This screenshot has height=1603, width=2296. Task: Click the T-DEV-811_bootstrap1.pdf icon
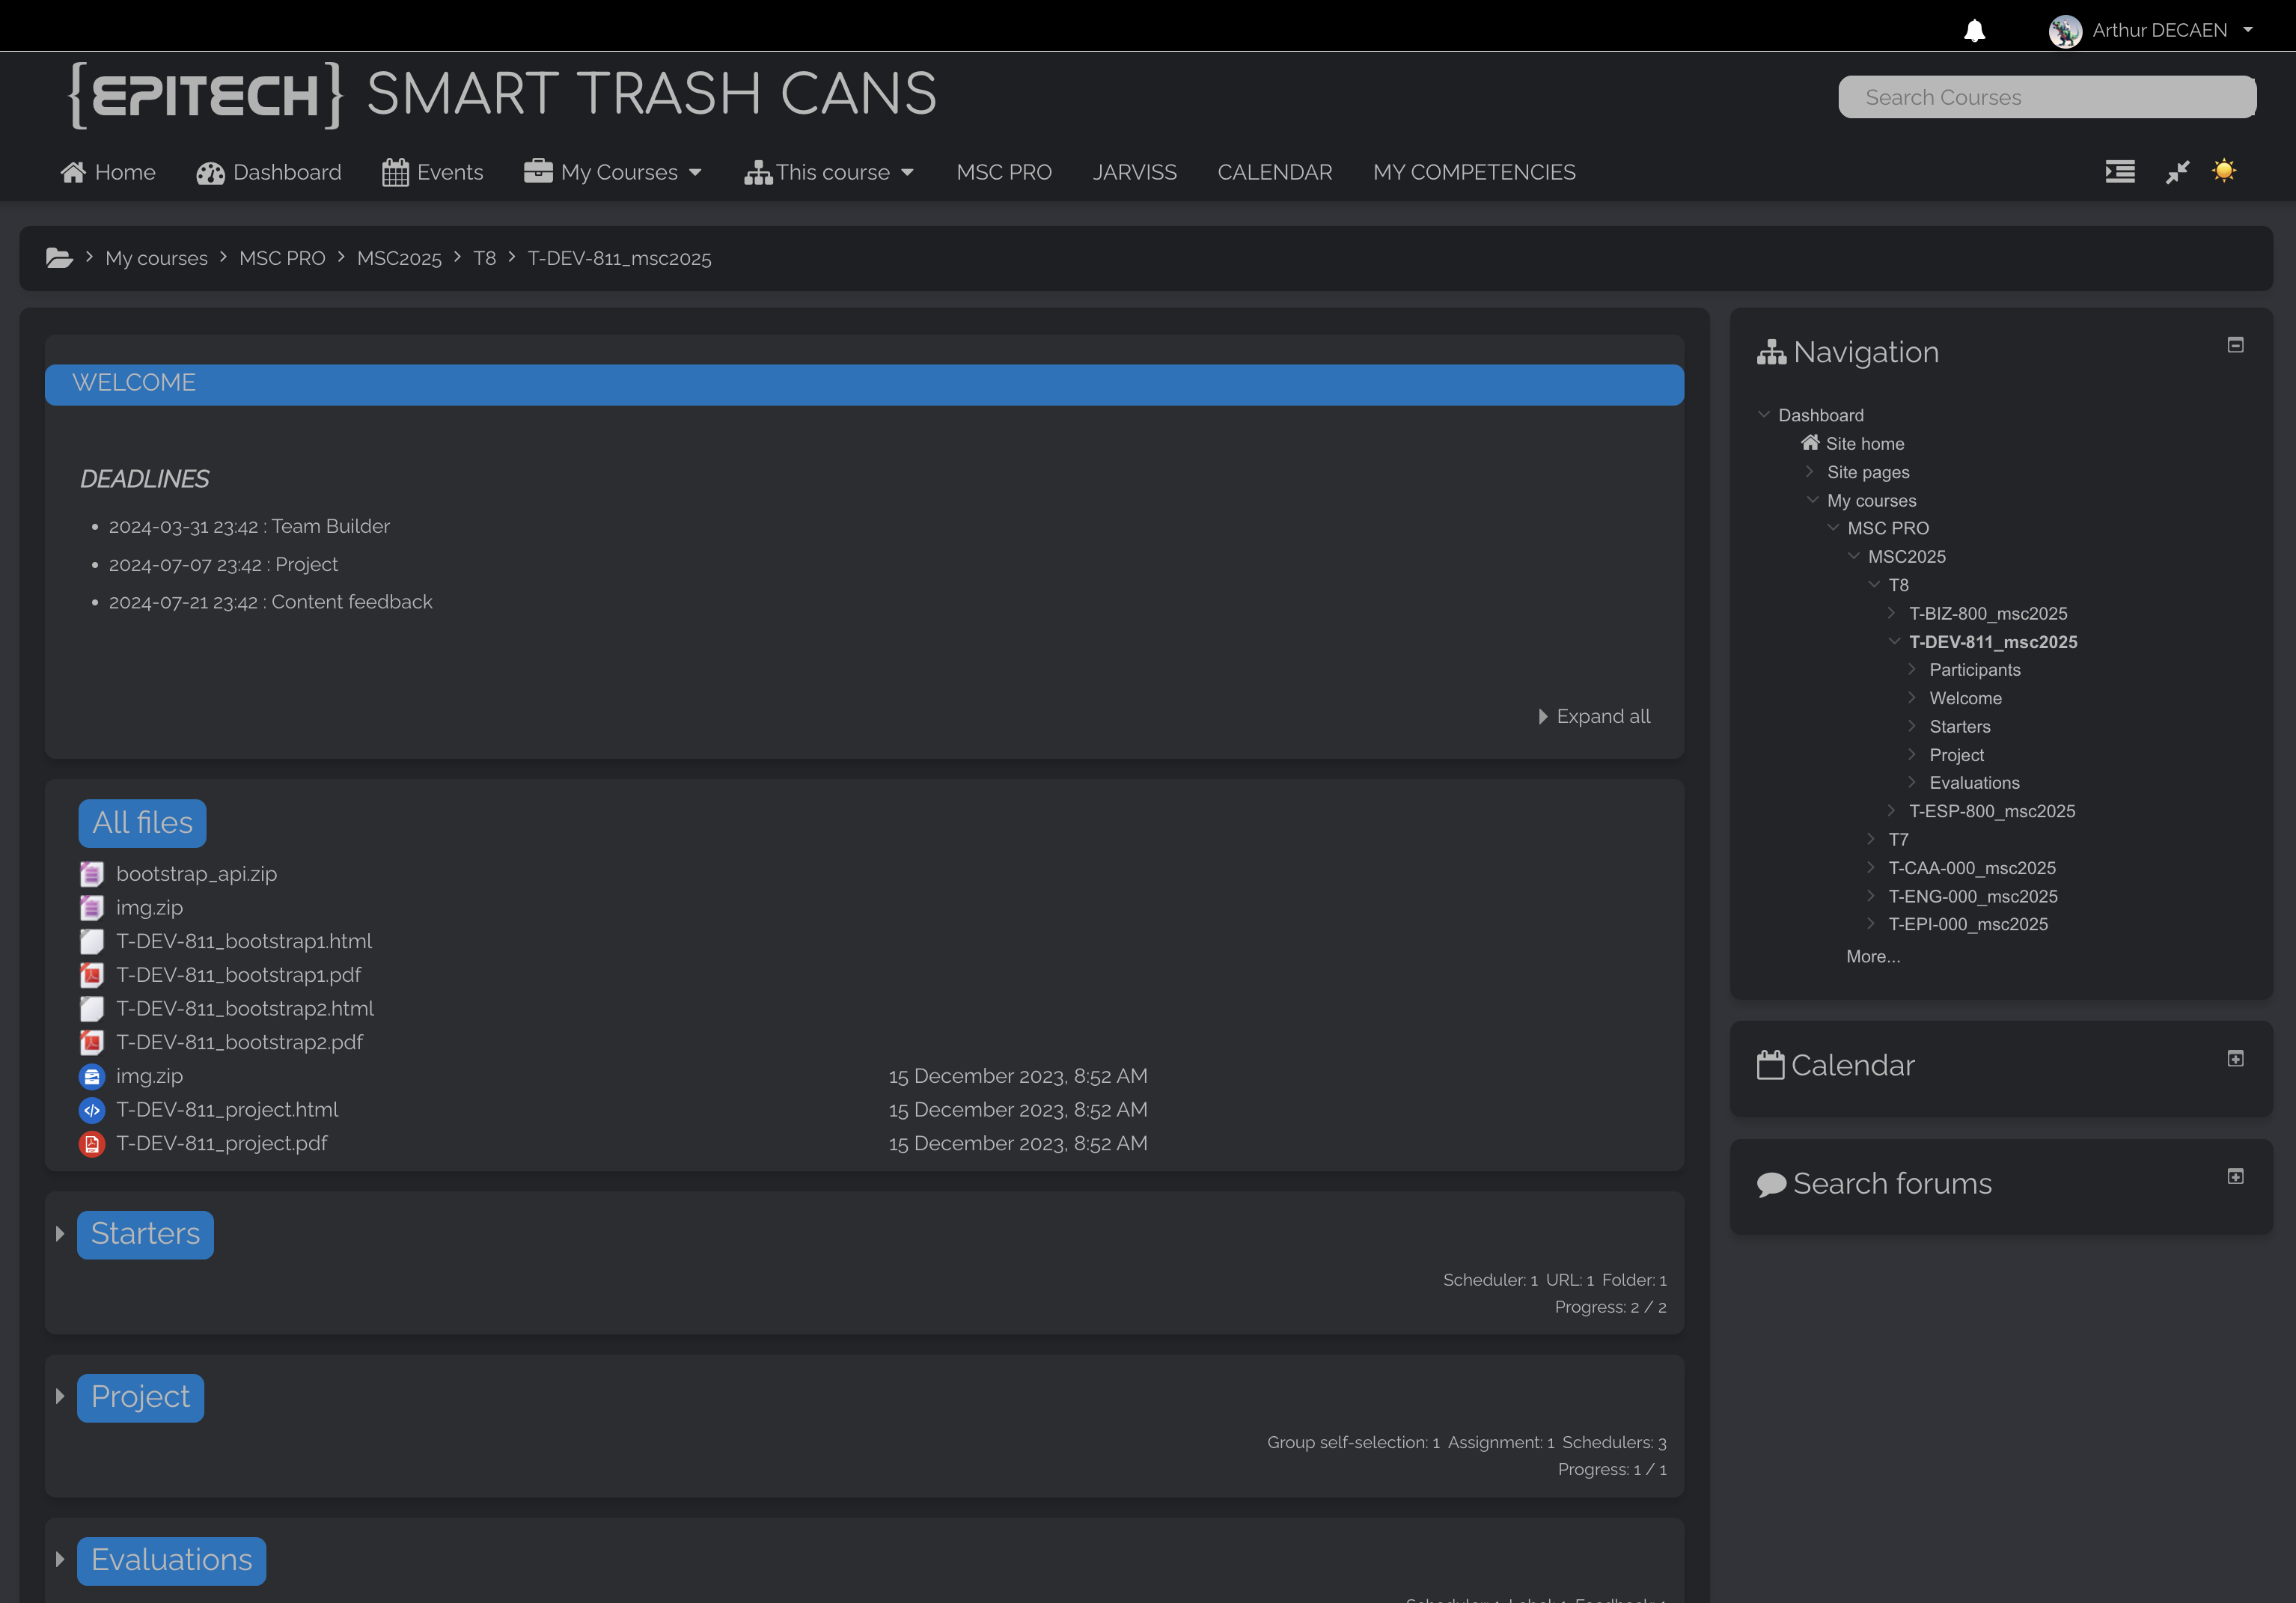[92, 975]
